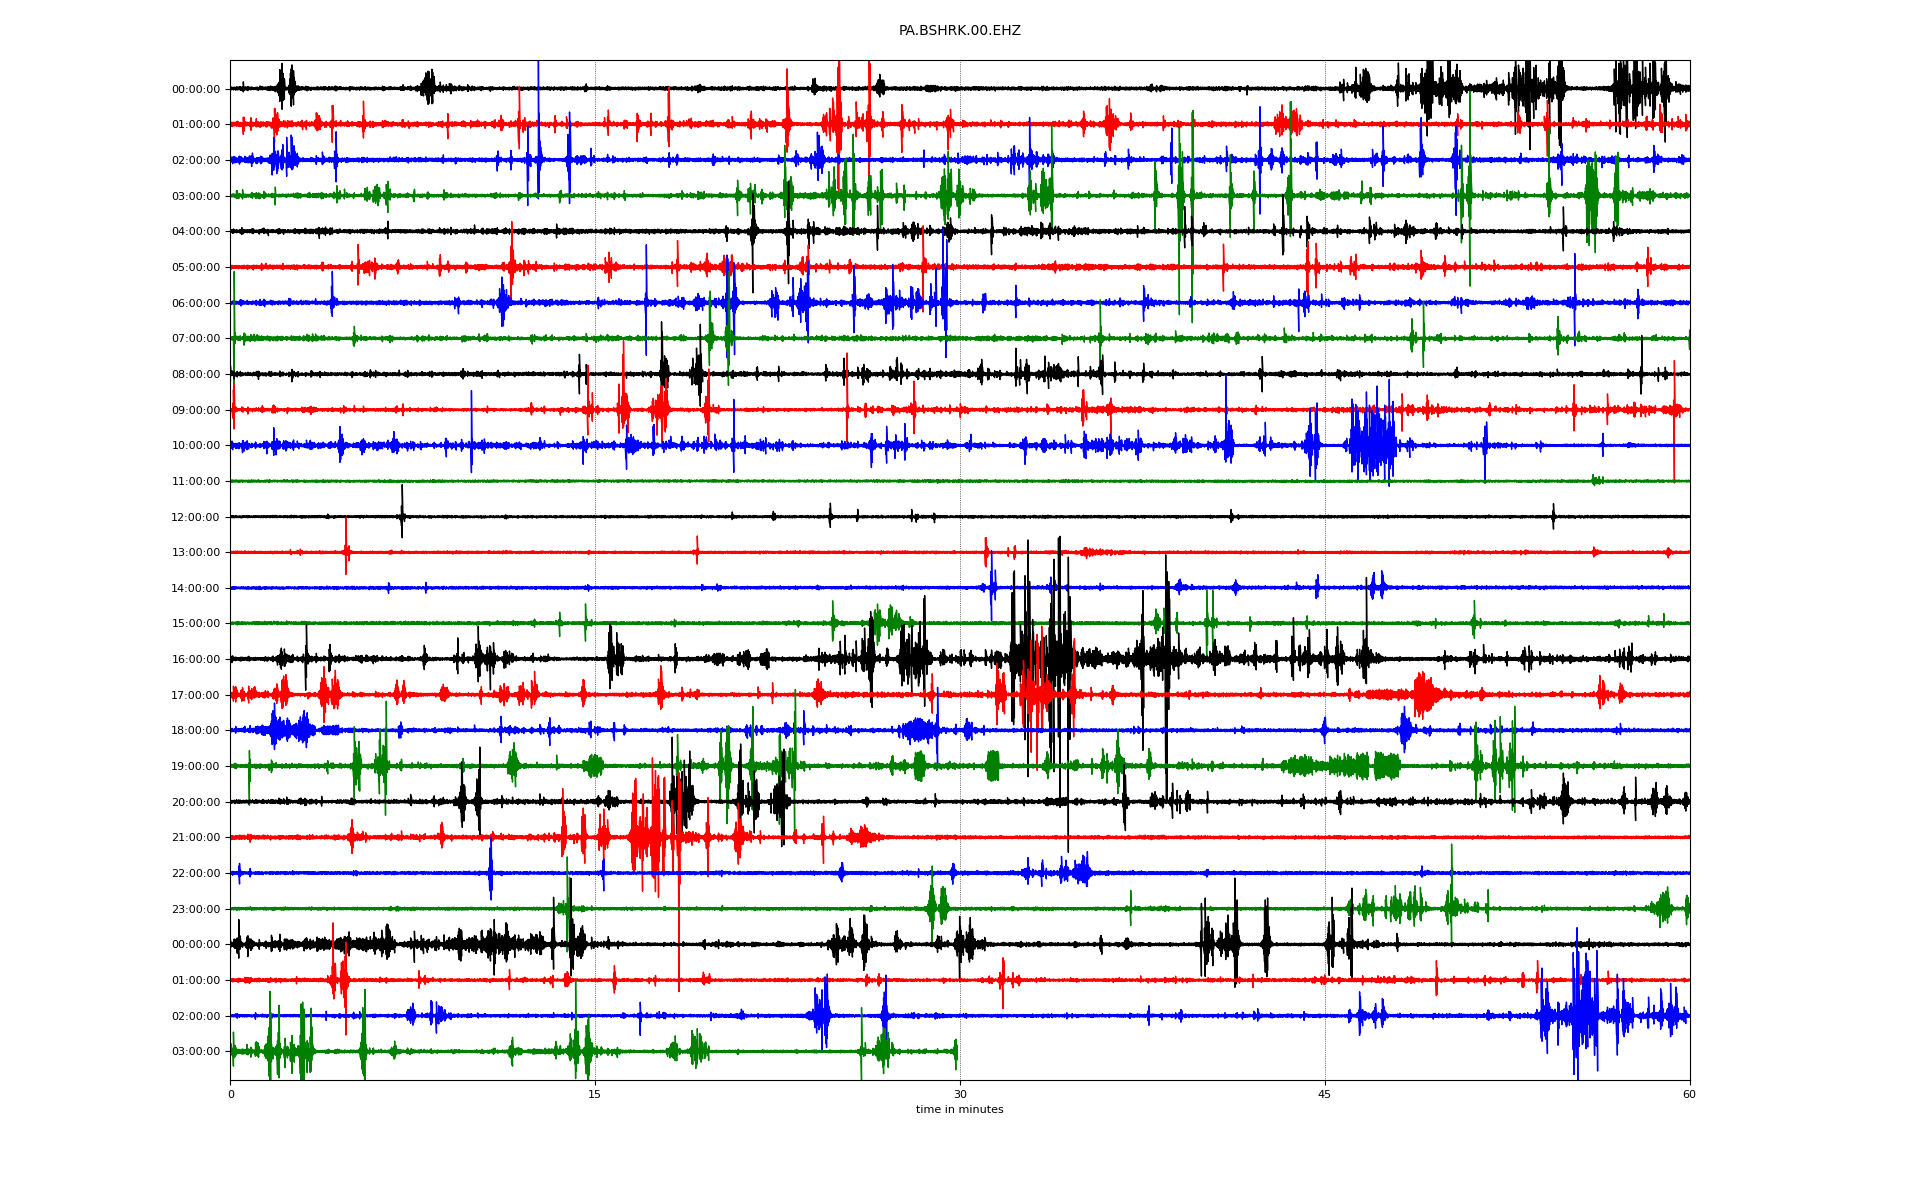Select the 12:00:00 row time label

pyautogui.click(x=196, y=518)
